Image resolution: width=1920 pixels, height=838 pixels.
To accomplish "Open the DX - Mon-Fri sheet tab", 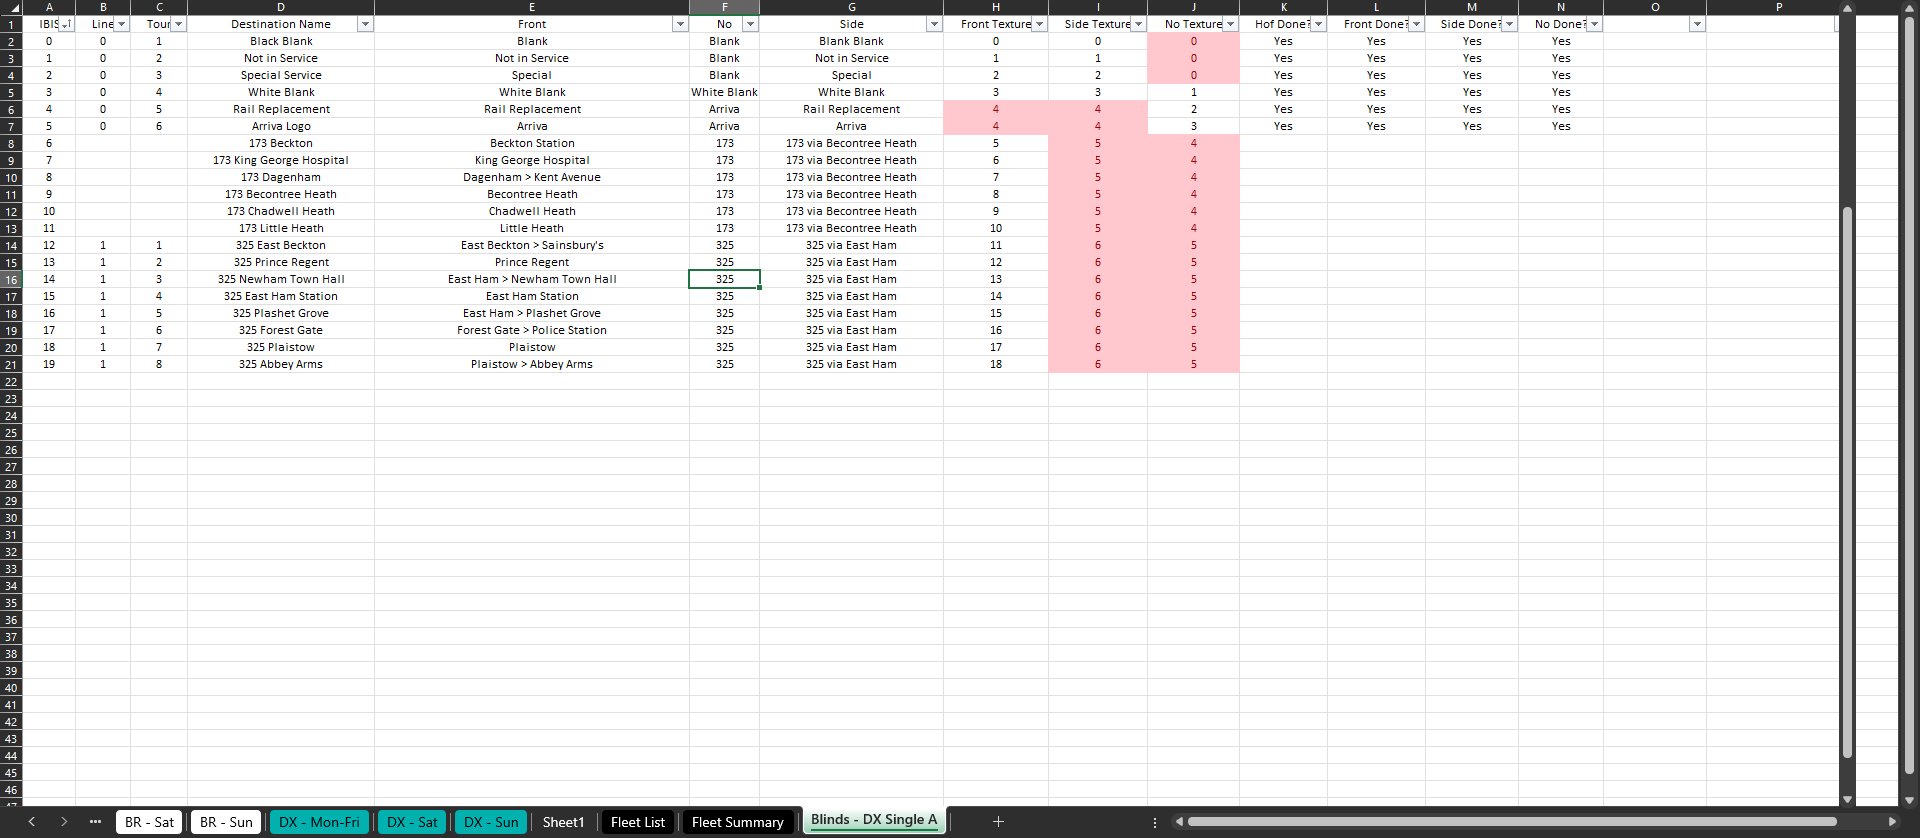I will click(x=319, y=822).
